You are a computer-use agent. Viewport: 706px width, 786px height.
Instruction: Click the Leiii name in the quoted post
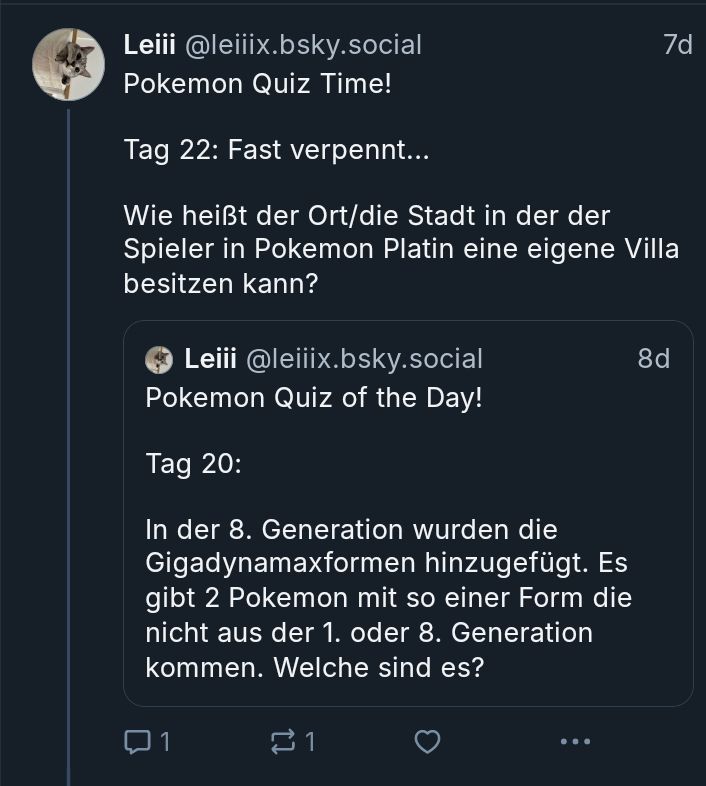pos(210,359)
